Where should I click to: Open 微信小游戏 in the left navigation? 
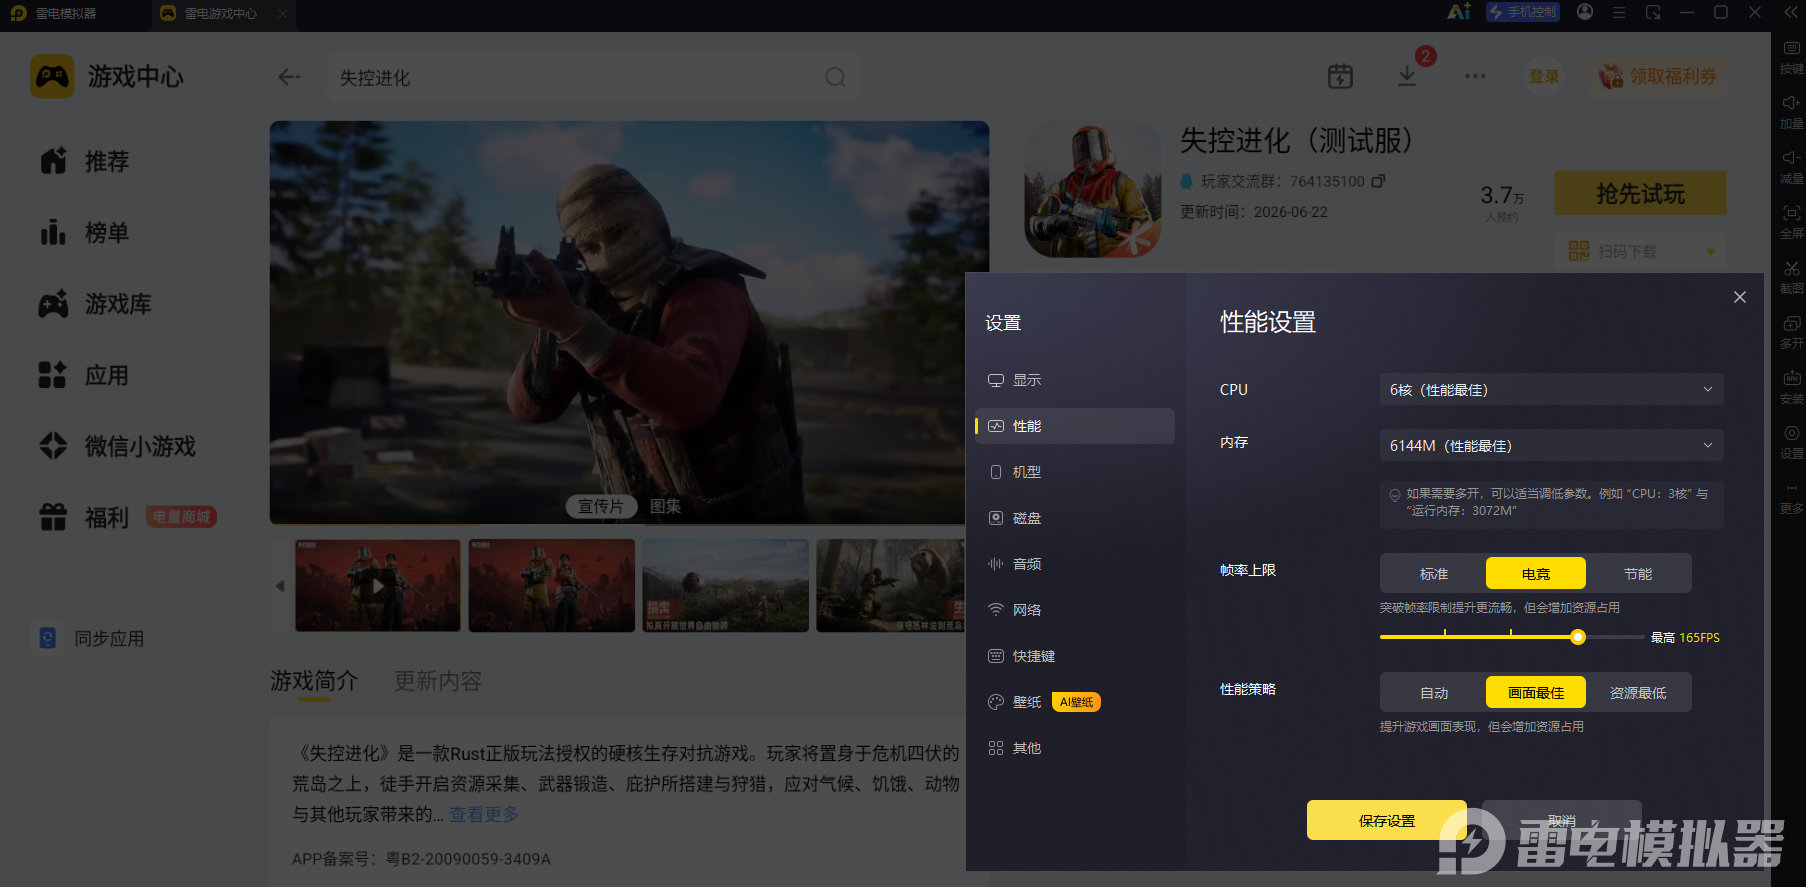117,446
